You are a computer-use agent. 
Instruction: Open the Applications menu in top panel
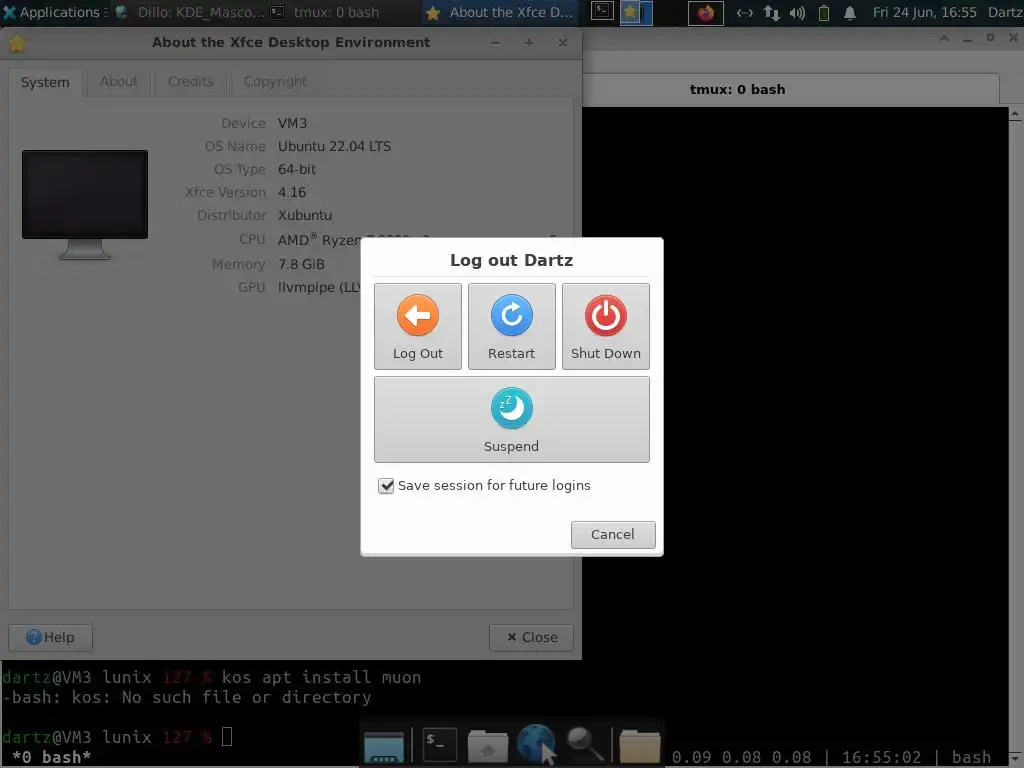[x=54, y=12]
